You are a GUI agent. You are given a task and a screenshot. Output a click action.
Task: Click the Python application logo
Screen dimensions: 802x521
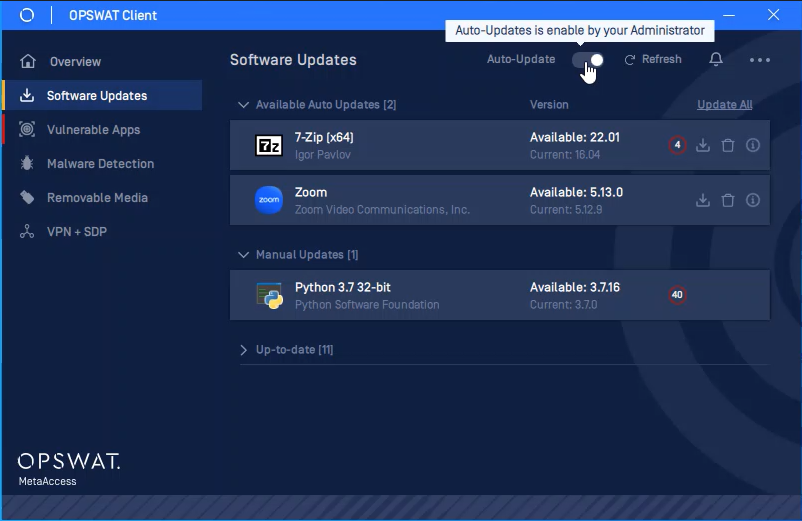pyautogui.click(x=270, y=296)
